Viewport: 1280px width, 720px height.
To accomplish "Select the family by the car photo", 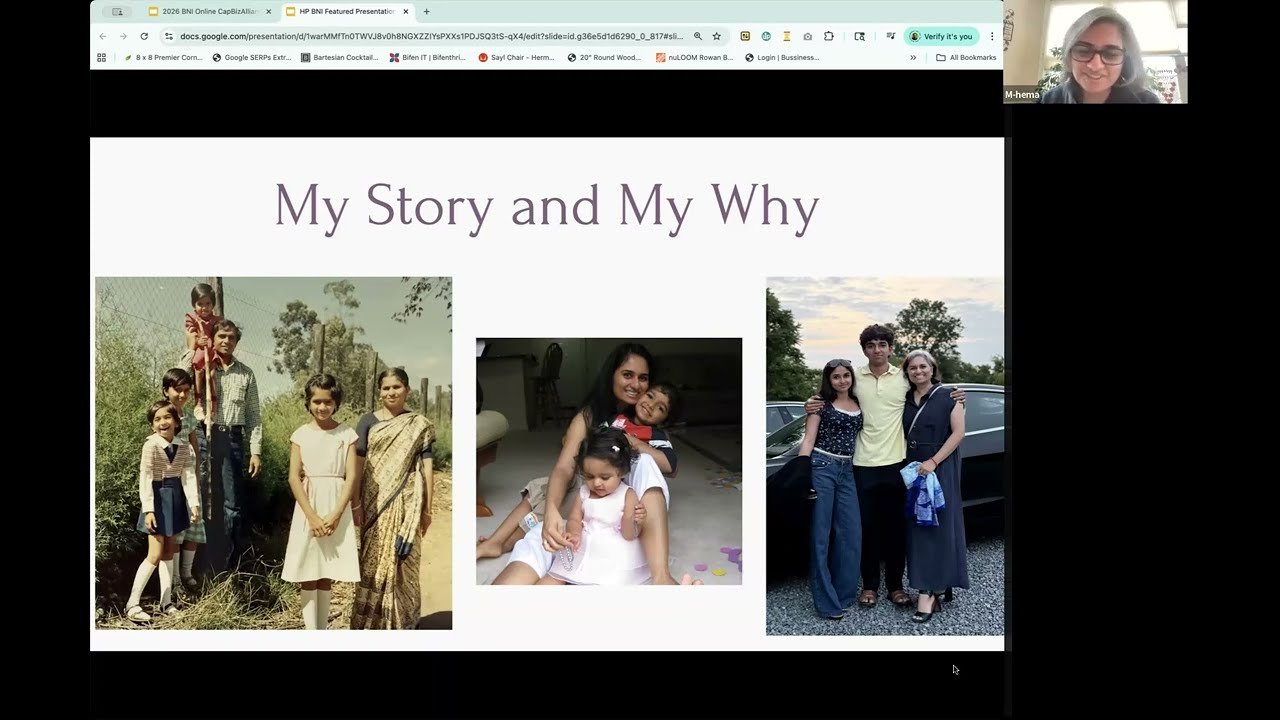I will pyautogui.click(x=885, y=456).
